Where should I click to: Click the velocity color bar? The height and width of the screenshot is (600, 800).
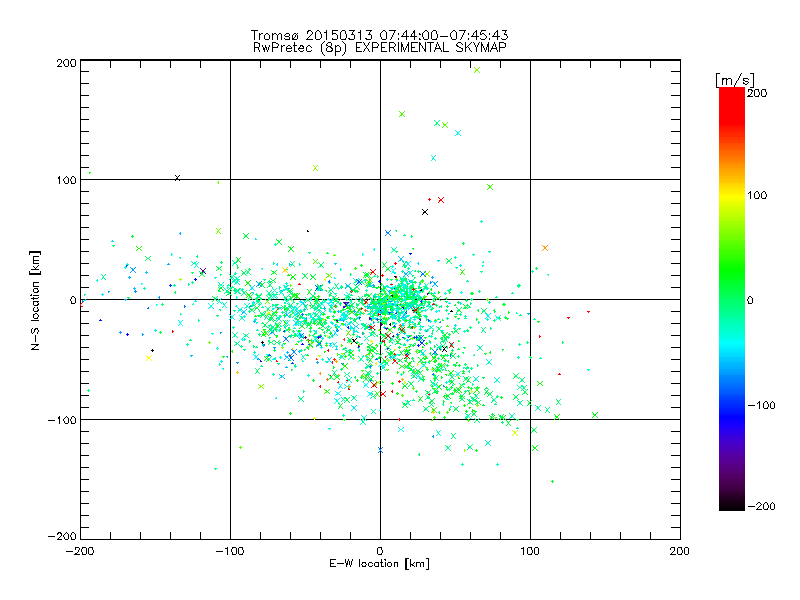click(x=732, y=299)
